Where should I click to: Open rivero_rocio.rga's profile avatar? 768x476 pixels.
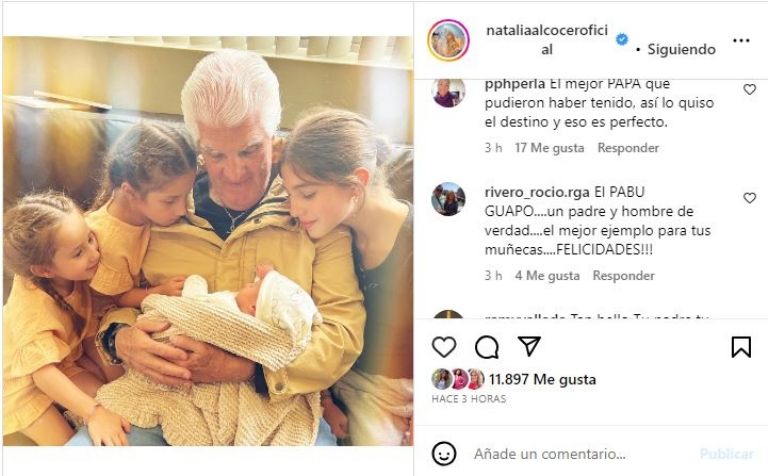pyautogui.click(x=448, y=199)
